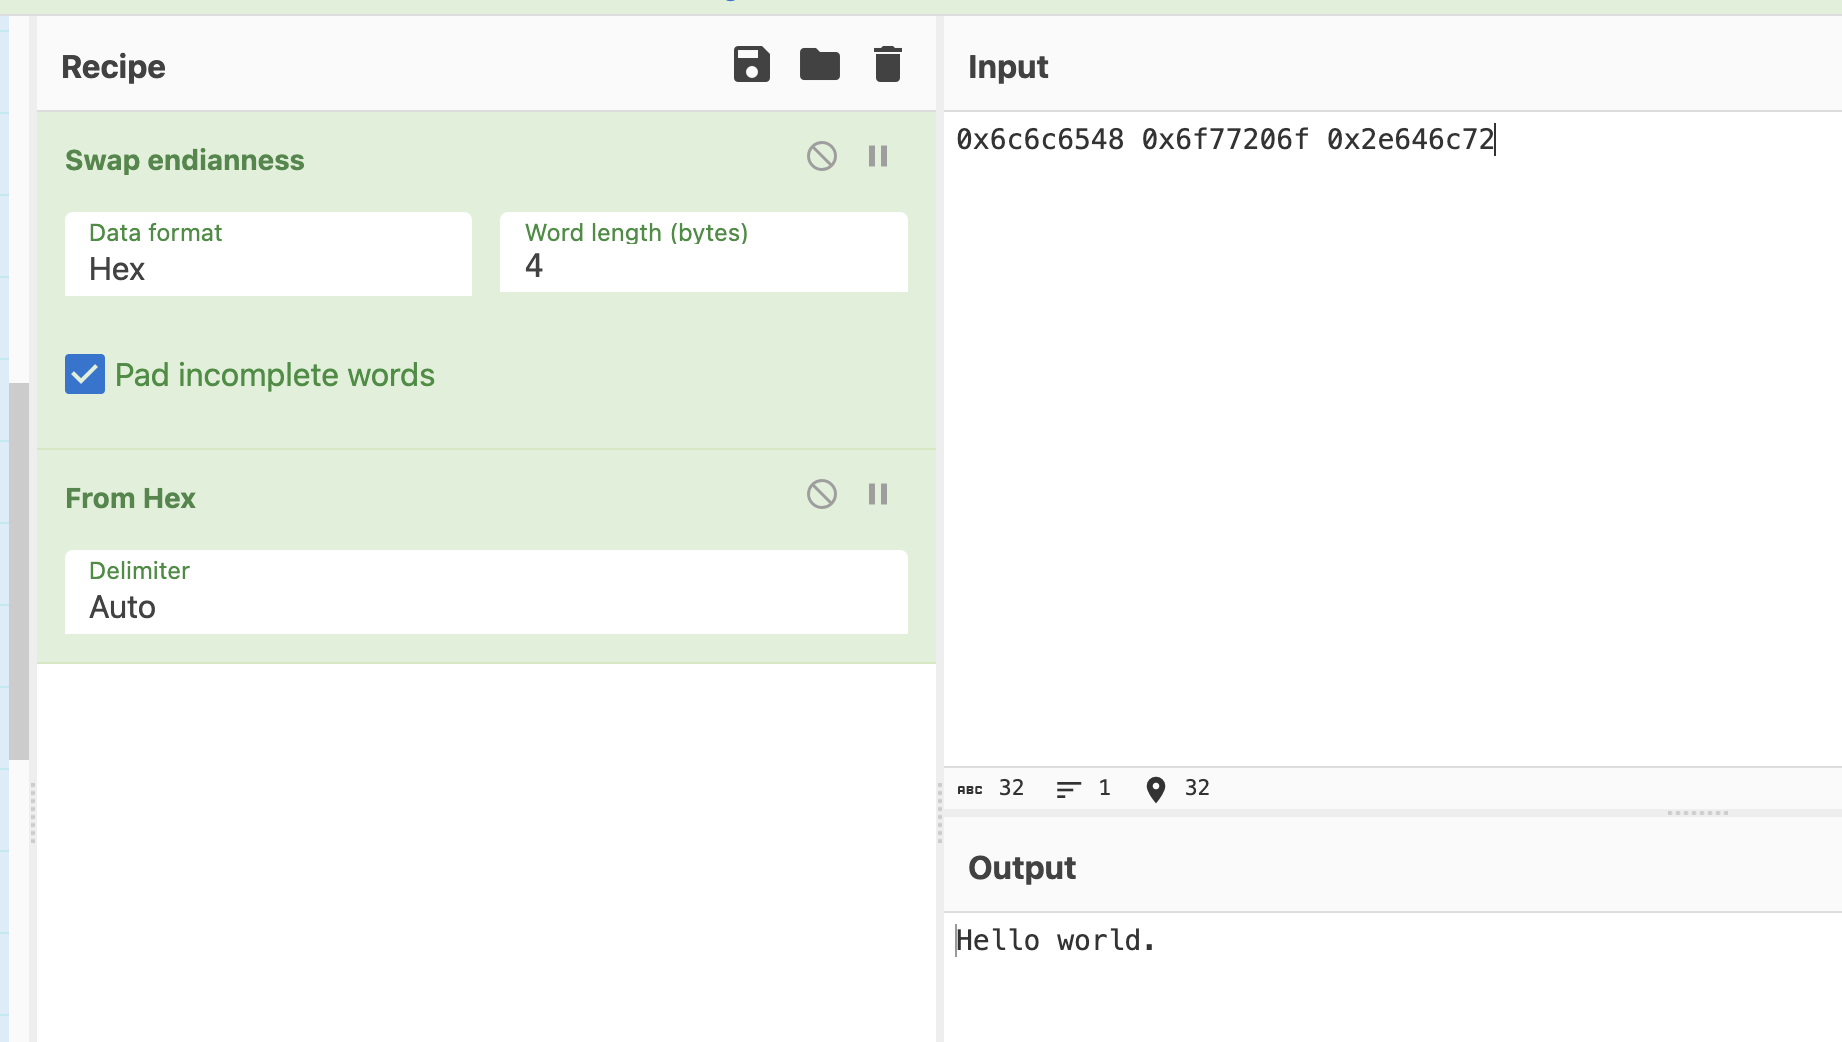This screenshot has width=1842, height=1042.
Task: Expand the Word length options
Action: tap(703, 266)
